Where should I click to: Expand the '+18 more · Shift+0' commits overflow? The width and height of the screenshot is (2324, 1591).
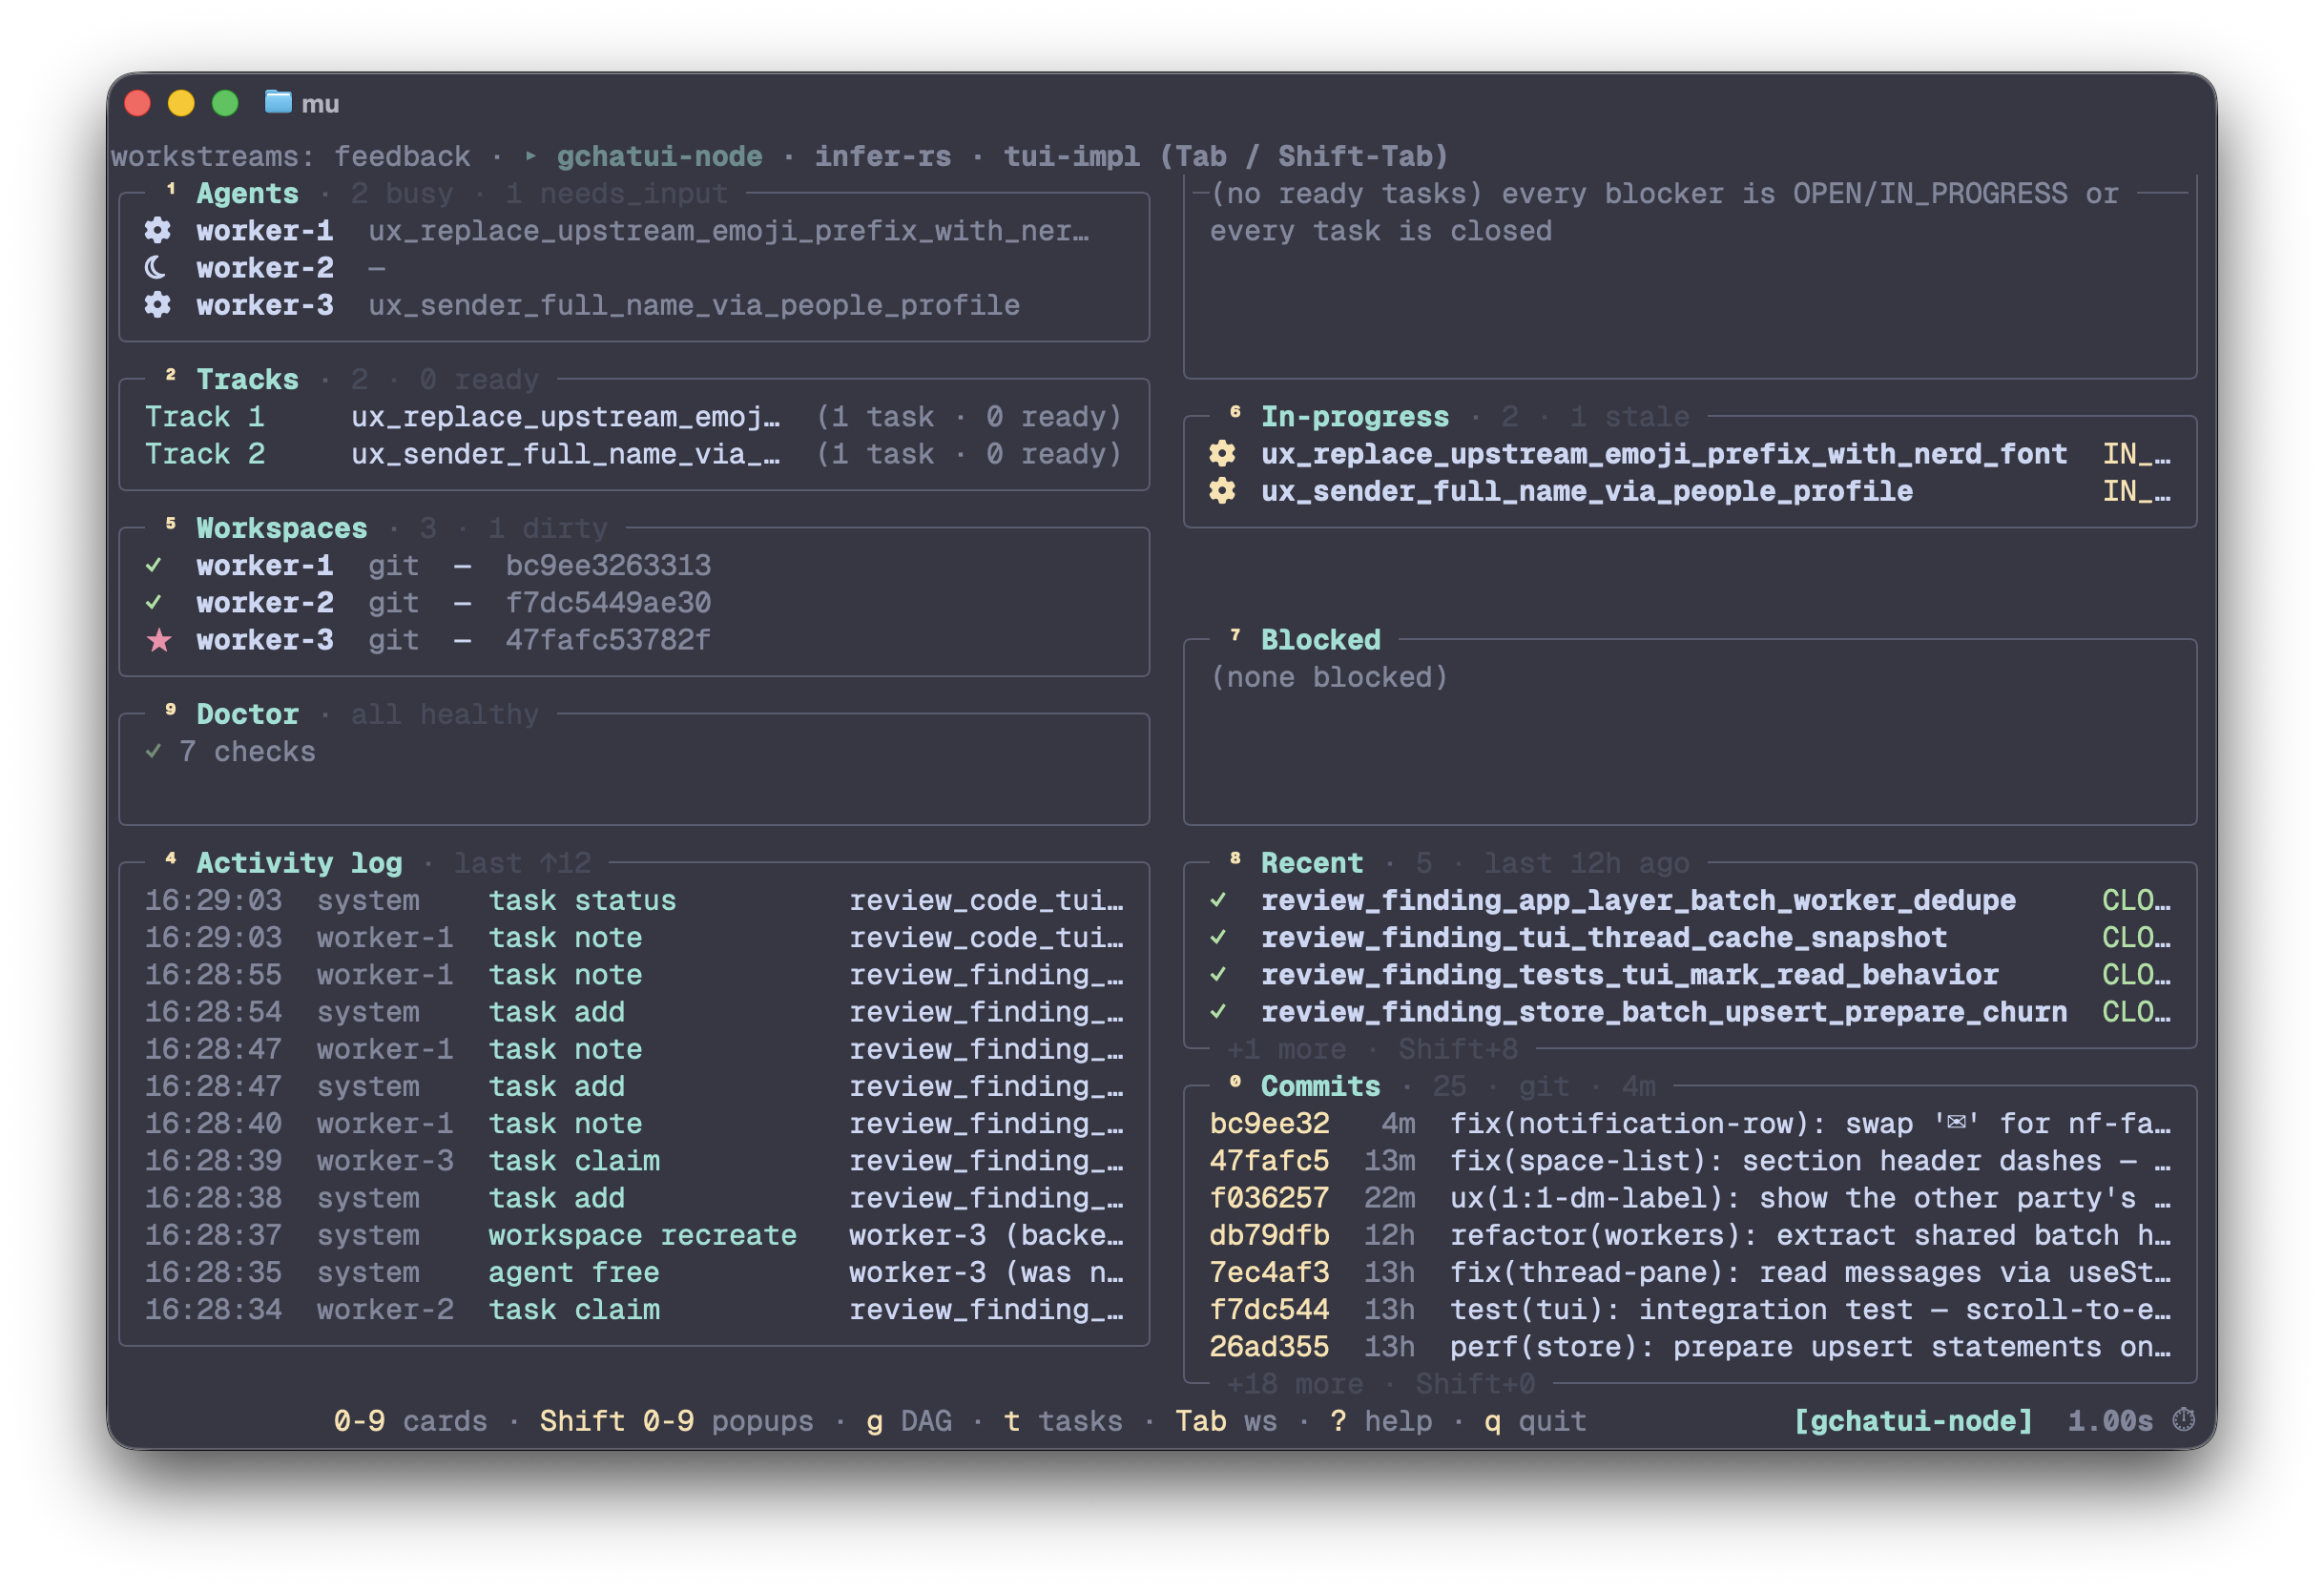(x=1380, y=1385)
